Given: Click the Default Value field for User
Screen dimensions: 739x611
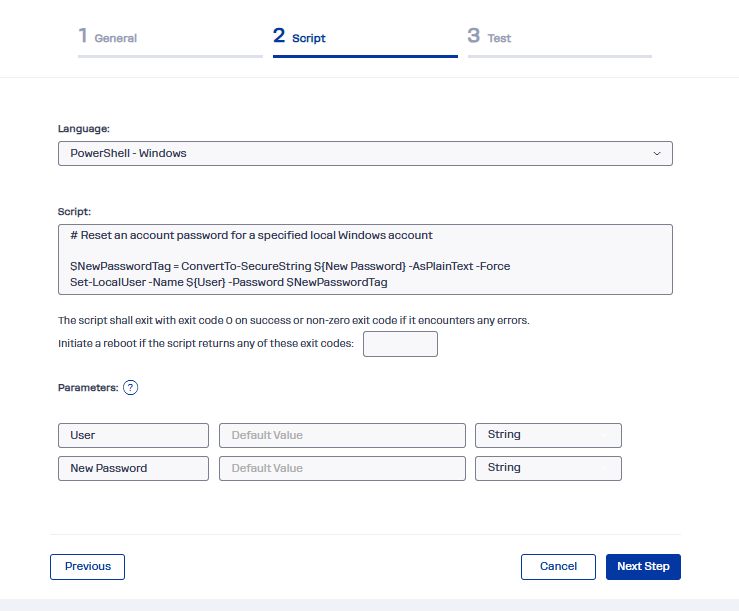Looking at the screenshot, I should pyautogui.click(x=342, y=435).
